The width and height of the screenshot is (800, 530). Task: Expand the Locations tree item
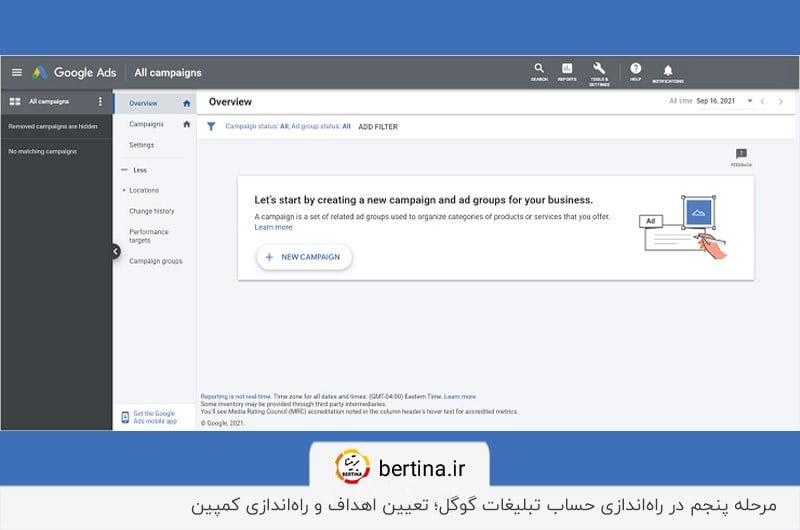124,190
